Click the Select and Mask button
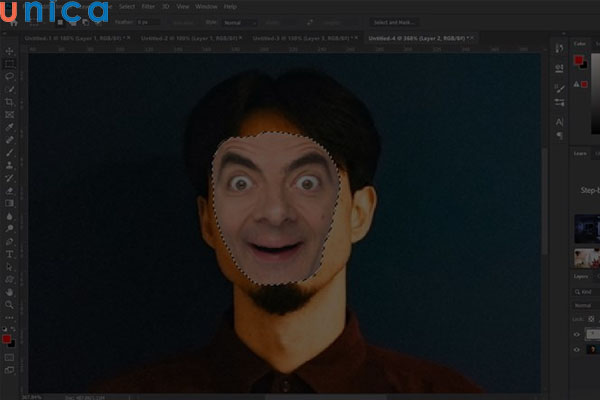 tap(395, 21)
